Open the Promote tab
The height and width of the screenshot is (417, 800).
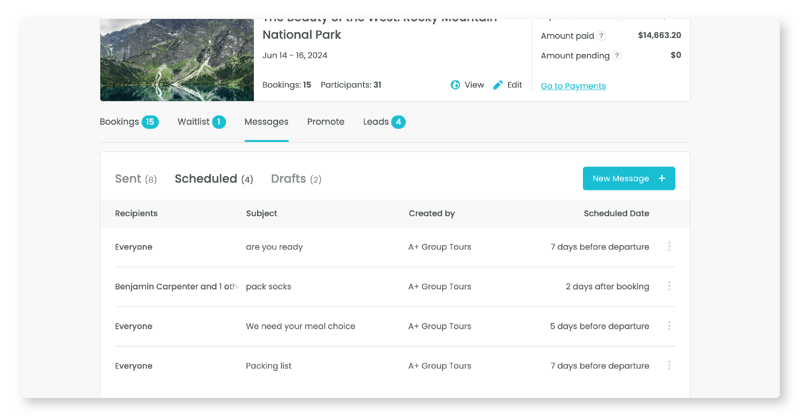coord(326,122)
